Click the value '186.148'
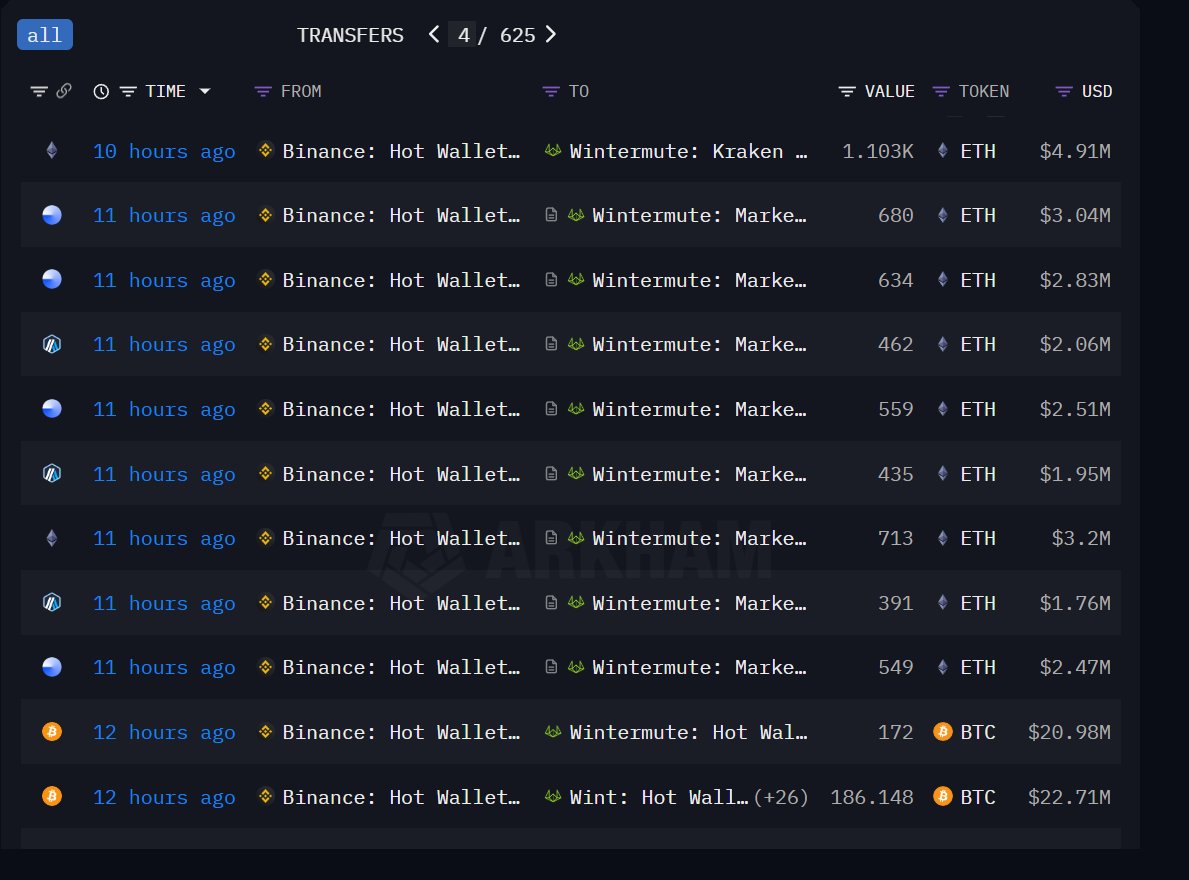This screenshot has height=880, width=1189. (x=872, y=797)
